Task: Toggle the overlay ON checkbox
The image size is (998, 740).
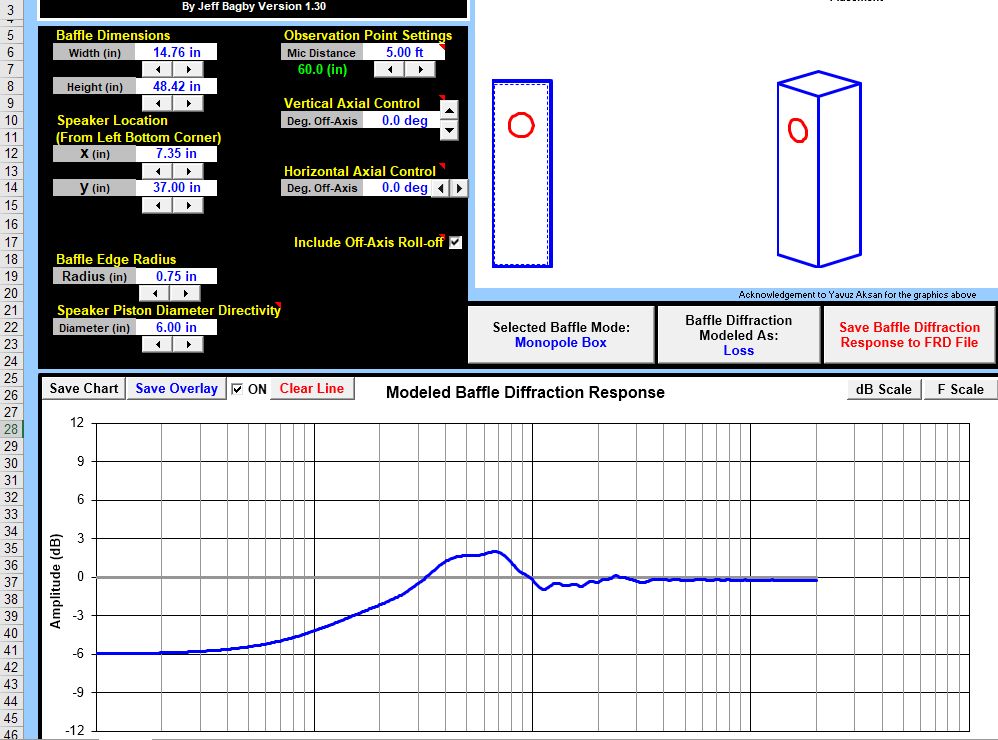Action: (237, 389)
